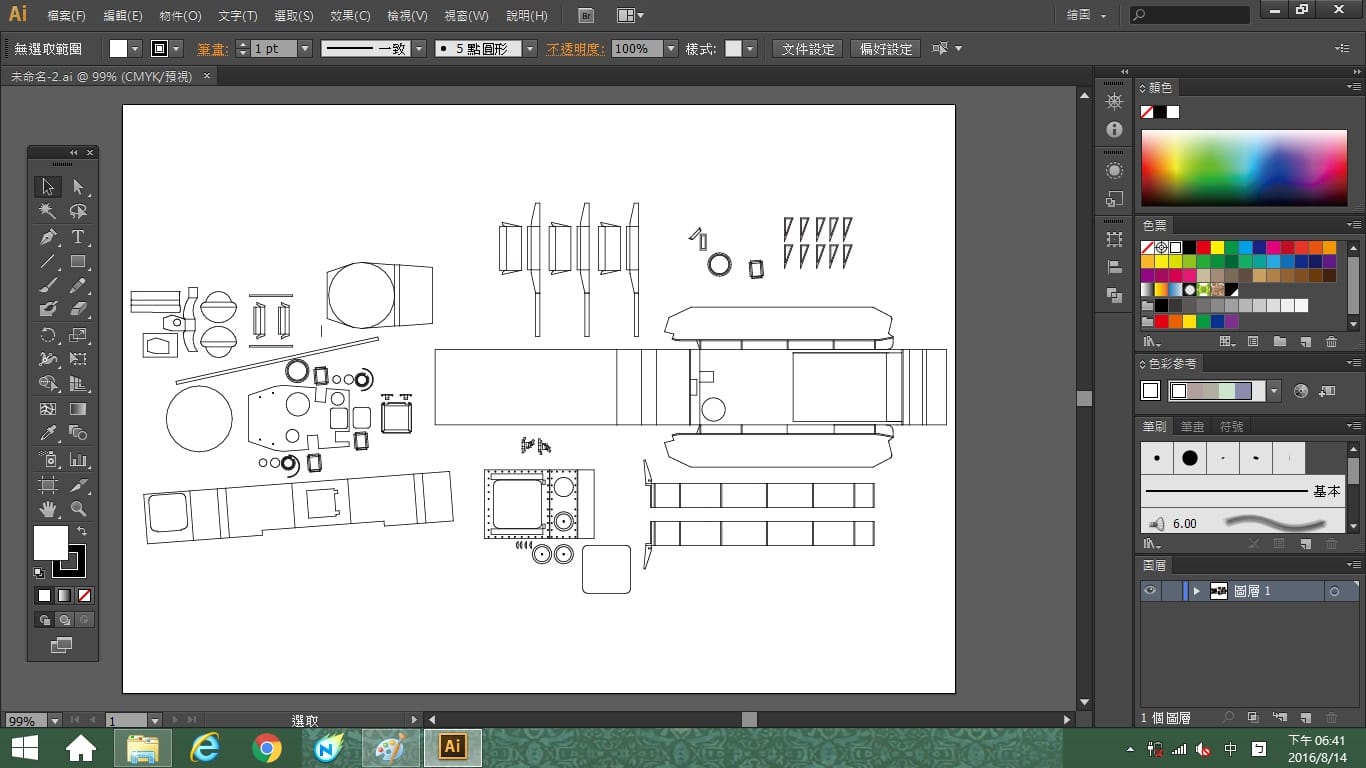Select the Type tool
The width and height of the screenshot is (1366, 768).
click(78, 237)
